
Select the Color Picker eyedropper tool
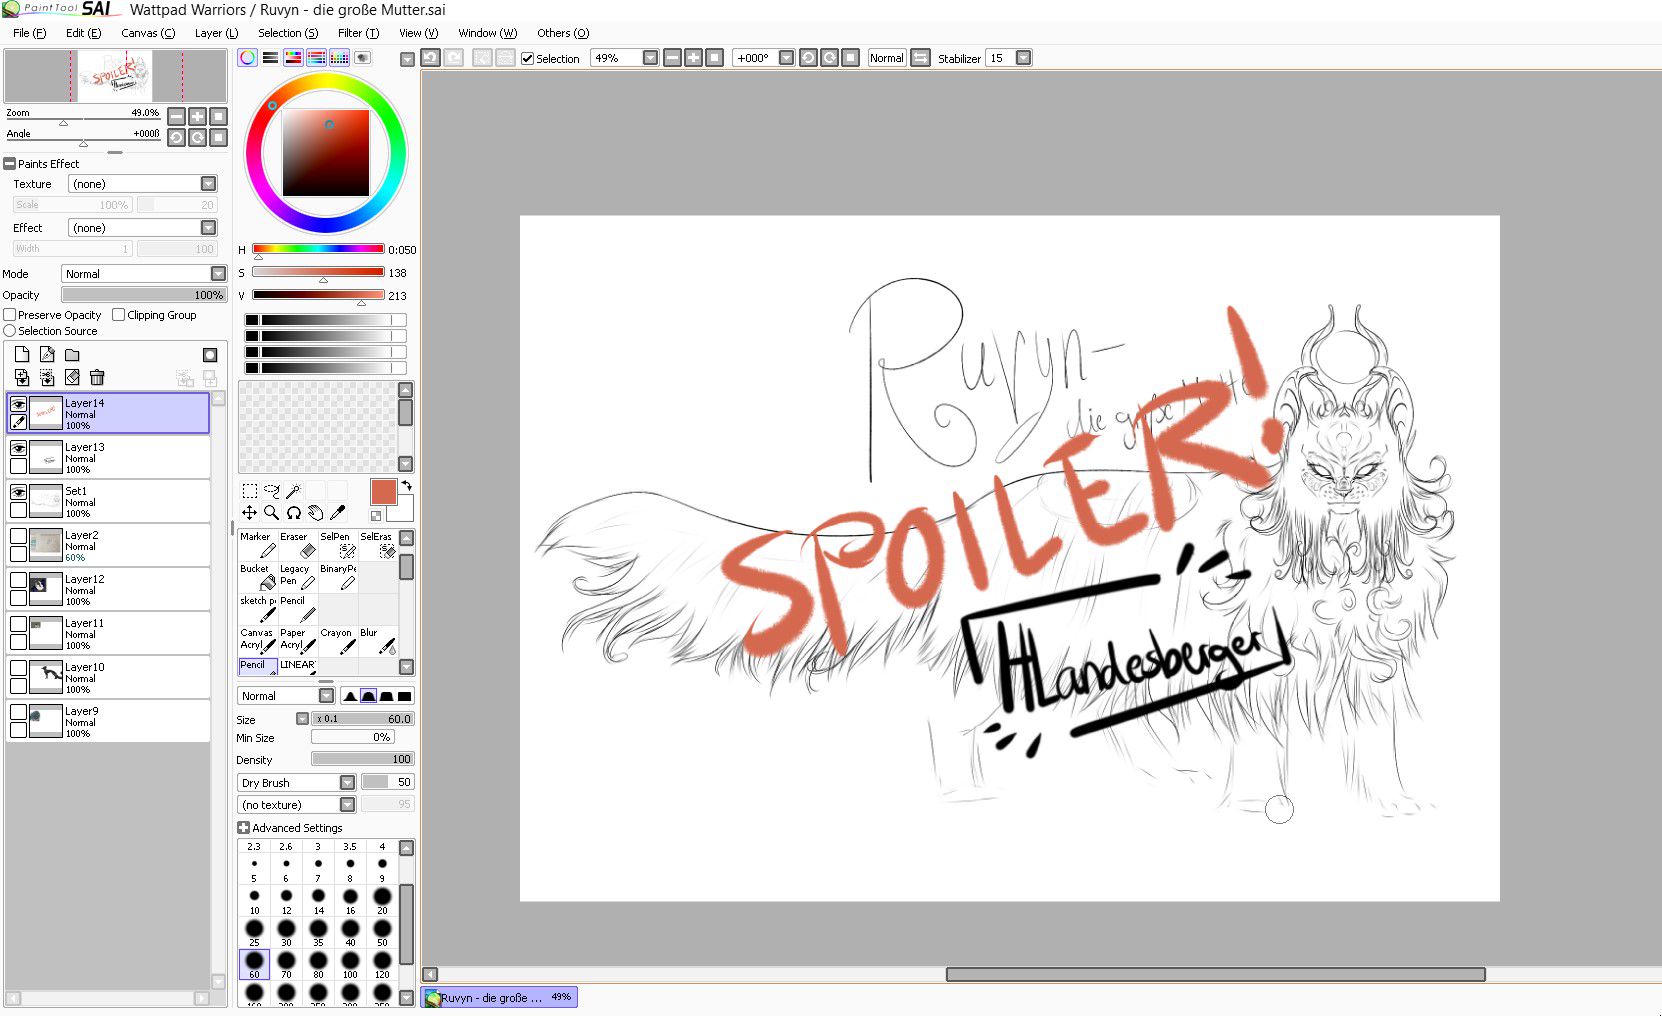coord(338,513)
